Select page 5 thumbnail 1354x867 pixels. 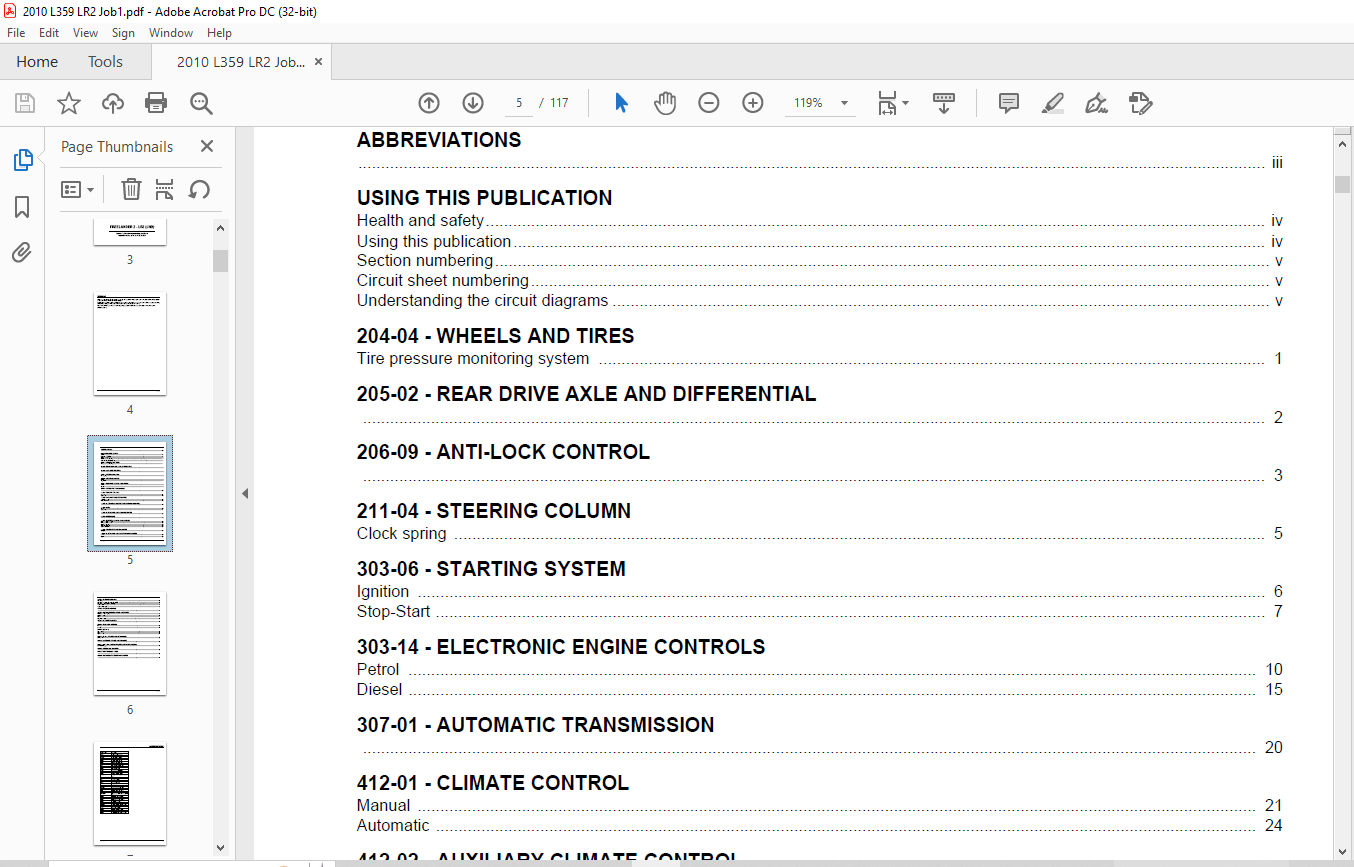click(x=130, y=494)
